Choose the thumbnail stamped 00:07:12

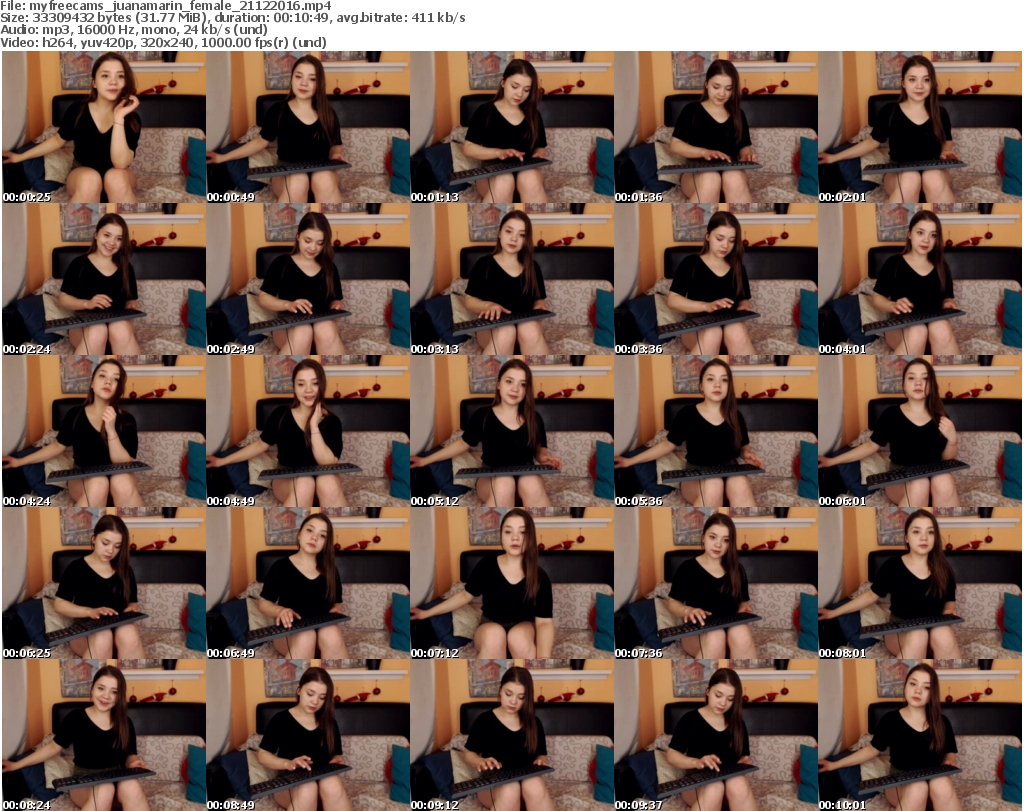click(x=512, y=583)
